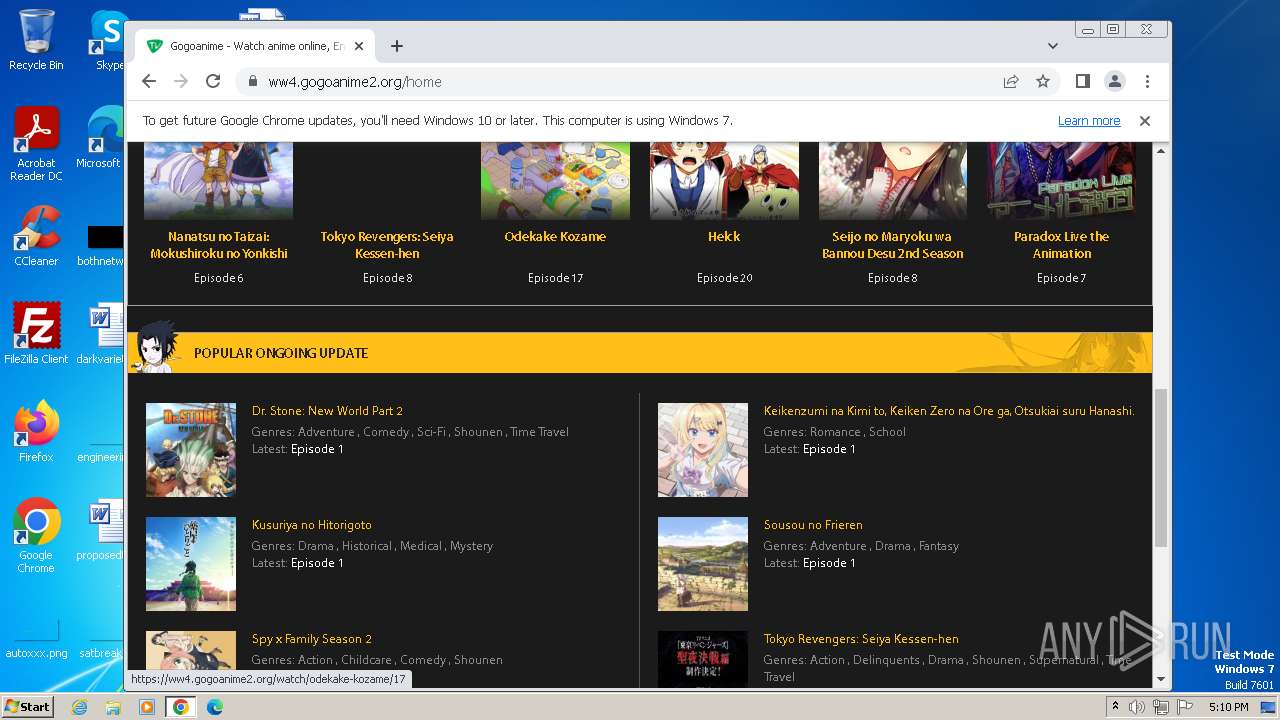Open Episode 1 of Sousou no Frieren
The height and width of the screenshot is (720, 1280).
pyautogui.click(x=829, y=563)
